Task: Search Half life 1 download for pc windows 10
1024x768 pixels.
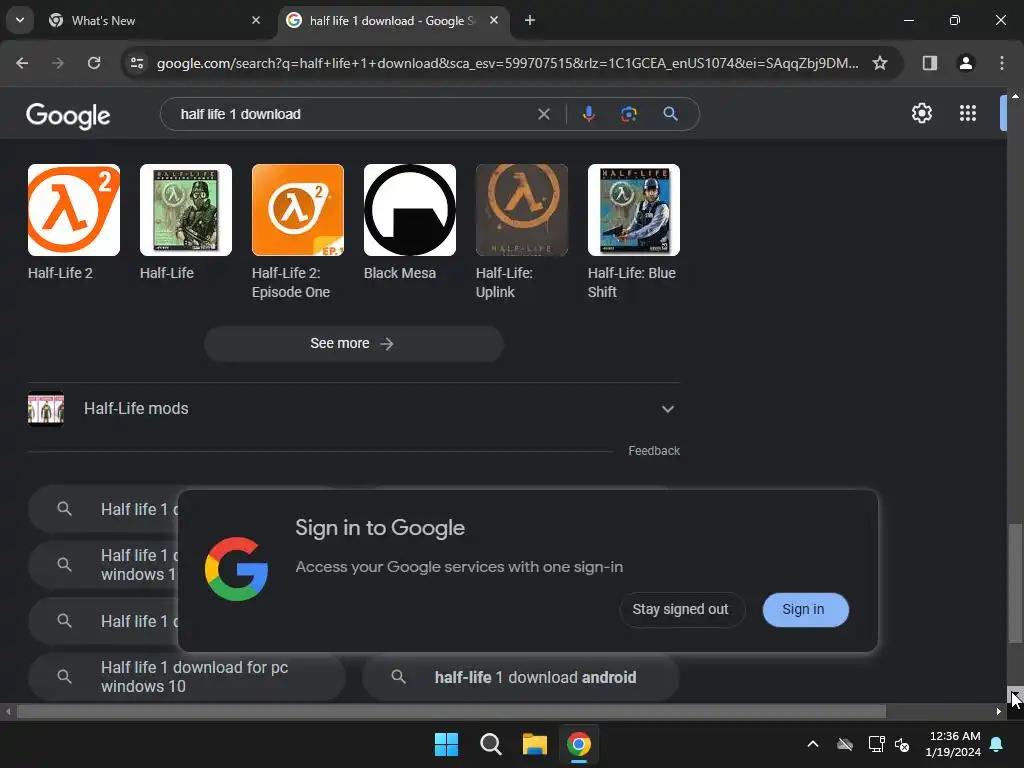Action: click(x=186, y=677)
